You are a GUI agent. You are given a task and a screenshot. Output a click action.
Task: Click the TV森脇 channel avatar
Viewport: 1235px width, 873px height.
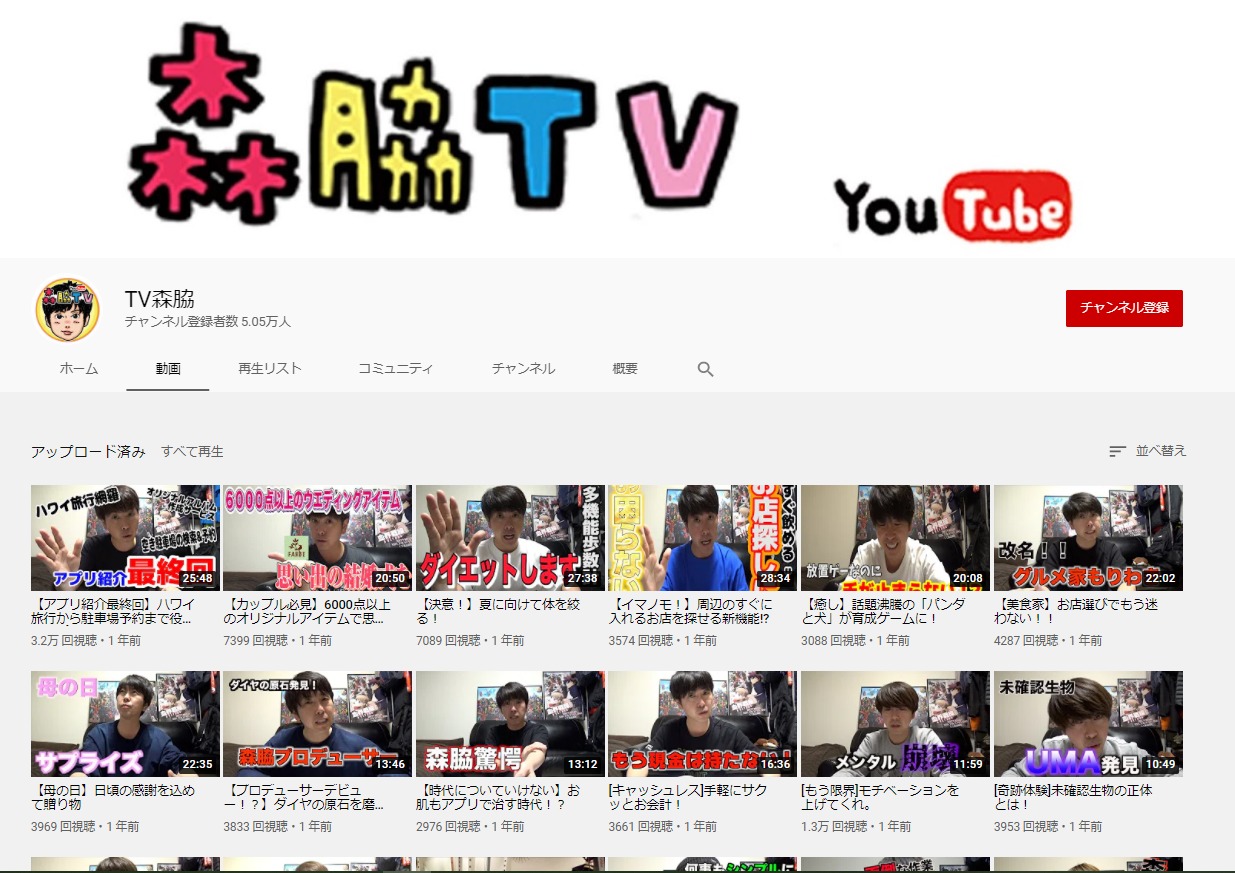[67, 309]
